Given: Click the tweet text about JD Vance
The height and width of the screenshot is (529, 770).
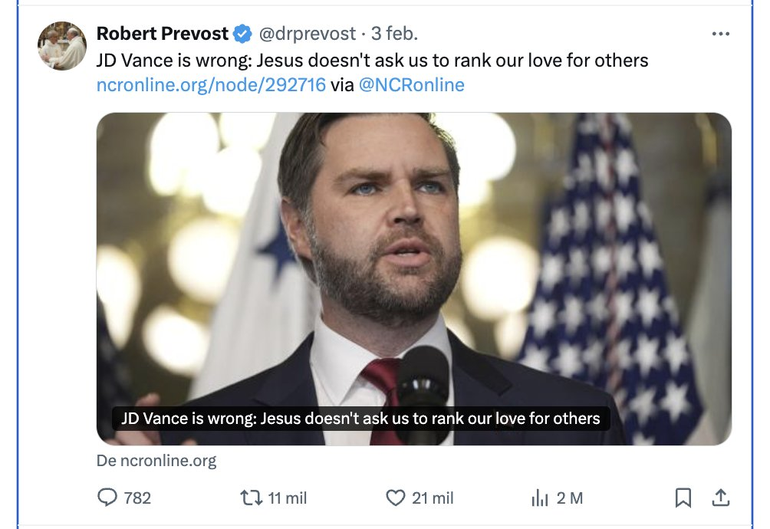Looking at the screenshot, I should coord(372,60).
